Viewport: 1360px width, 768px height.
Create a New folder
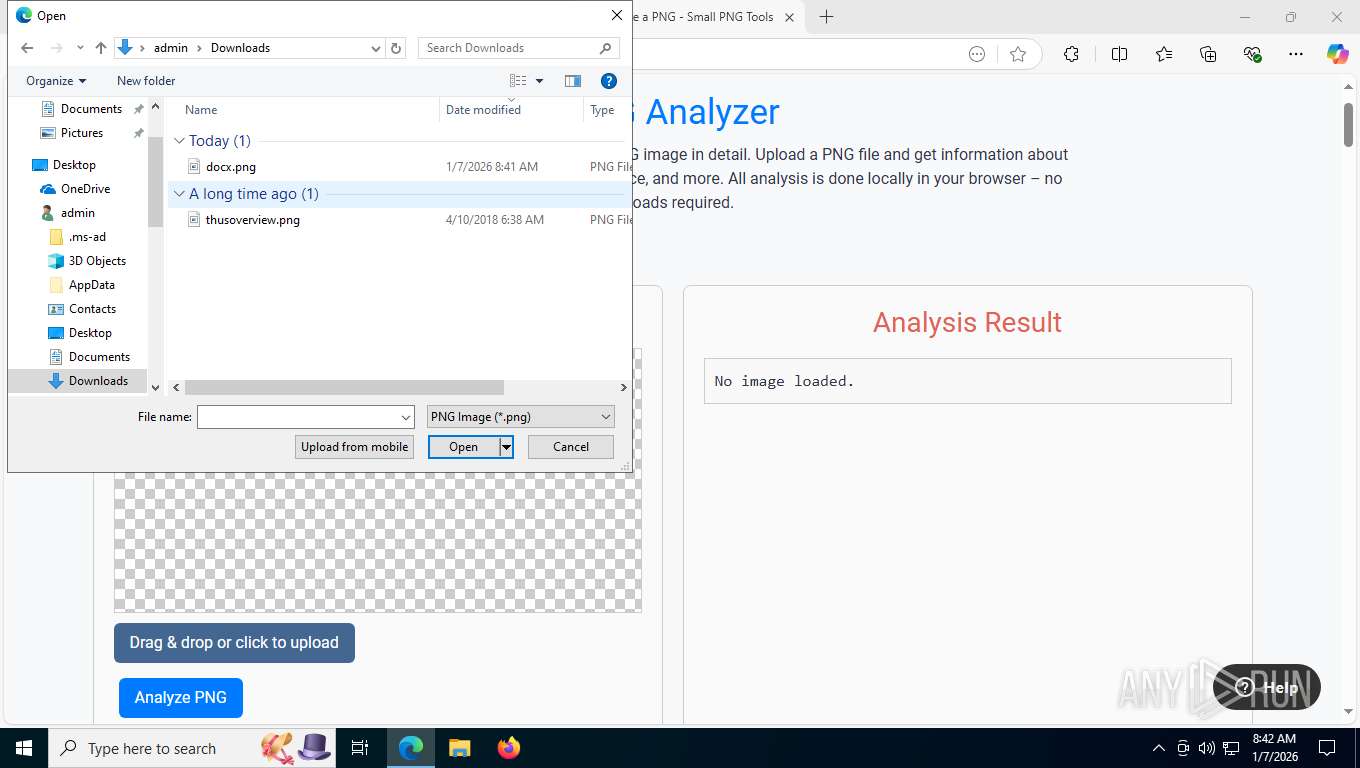[x=146, y=81]
